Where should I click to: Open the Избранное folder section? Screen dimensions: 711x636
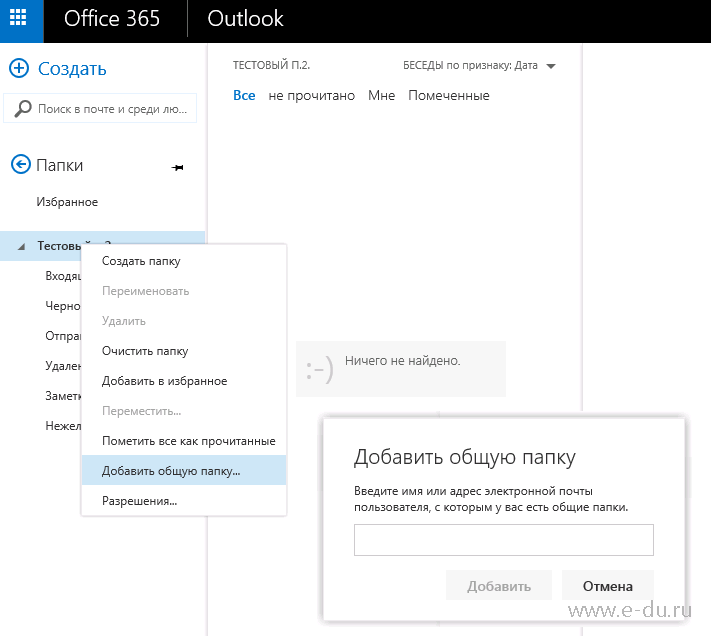tap(67, 202)
